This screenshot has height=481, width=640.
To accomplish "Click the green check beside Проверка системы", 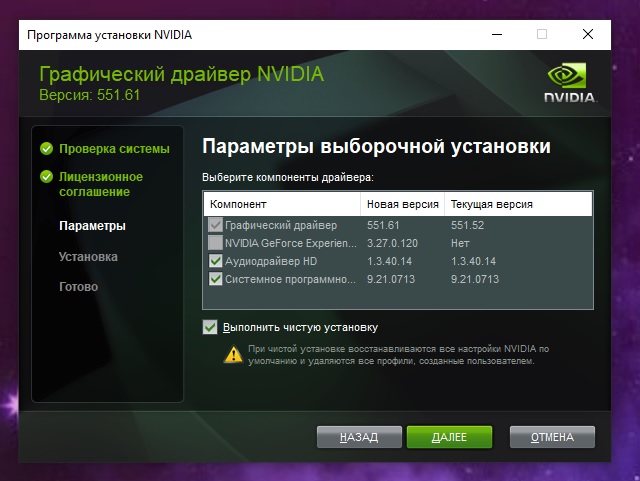I will [x=47, y=149].
